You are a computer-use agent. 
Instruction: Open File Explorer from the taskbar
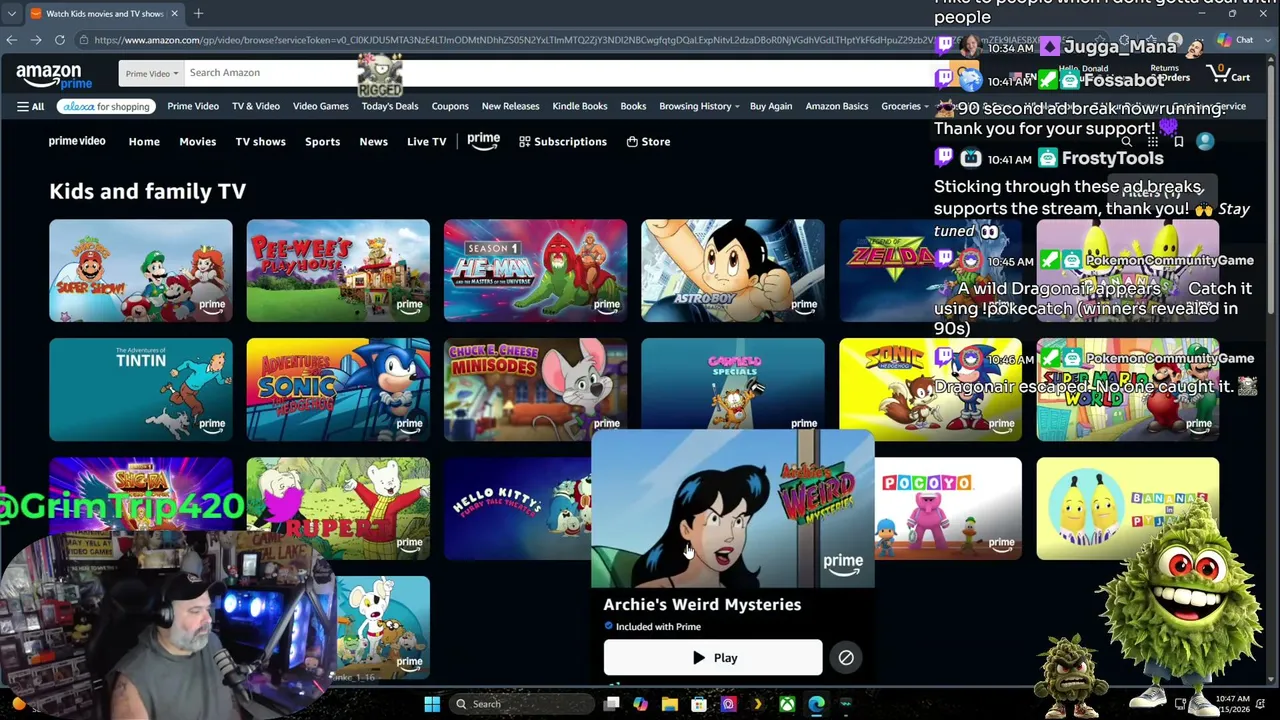[x=670, y=704]
